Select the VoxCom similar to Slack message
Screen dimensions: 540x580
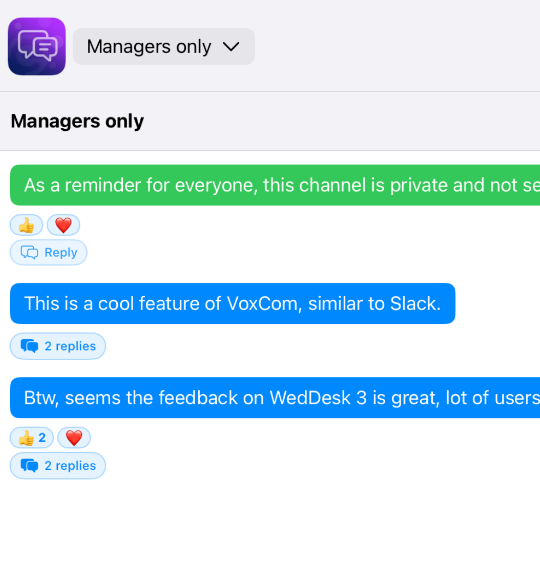(x=232, y=304)
